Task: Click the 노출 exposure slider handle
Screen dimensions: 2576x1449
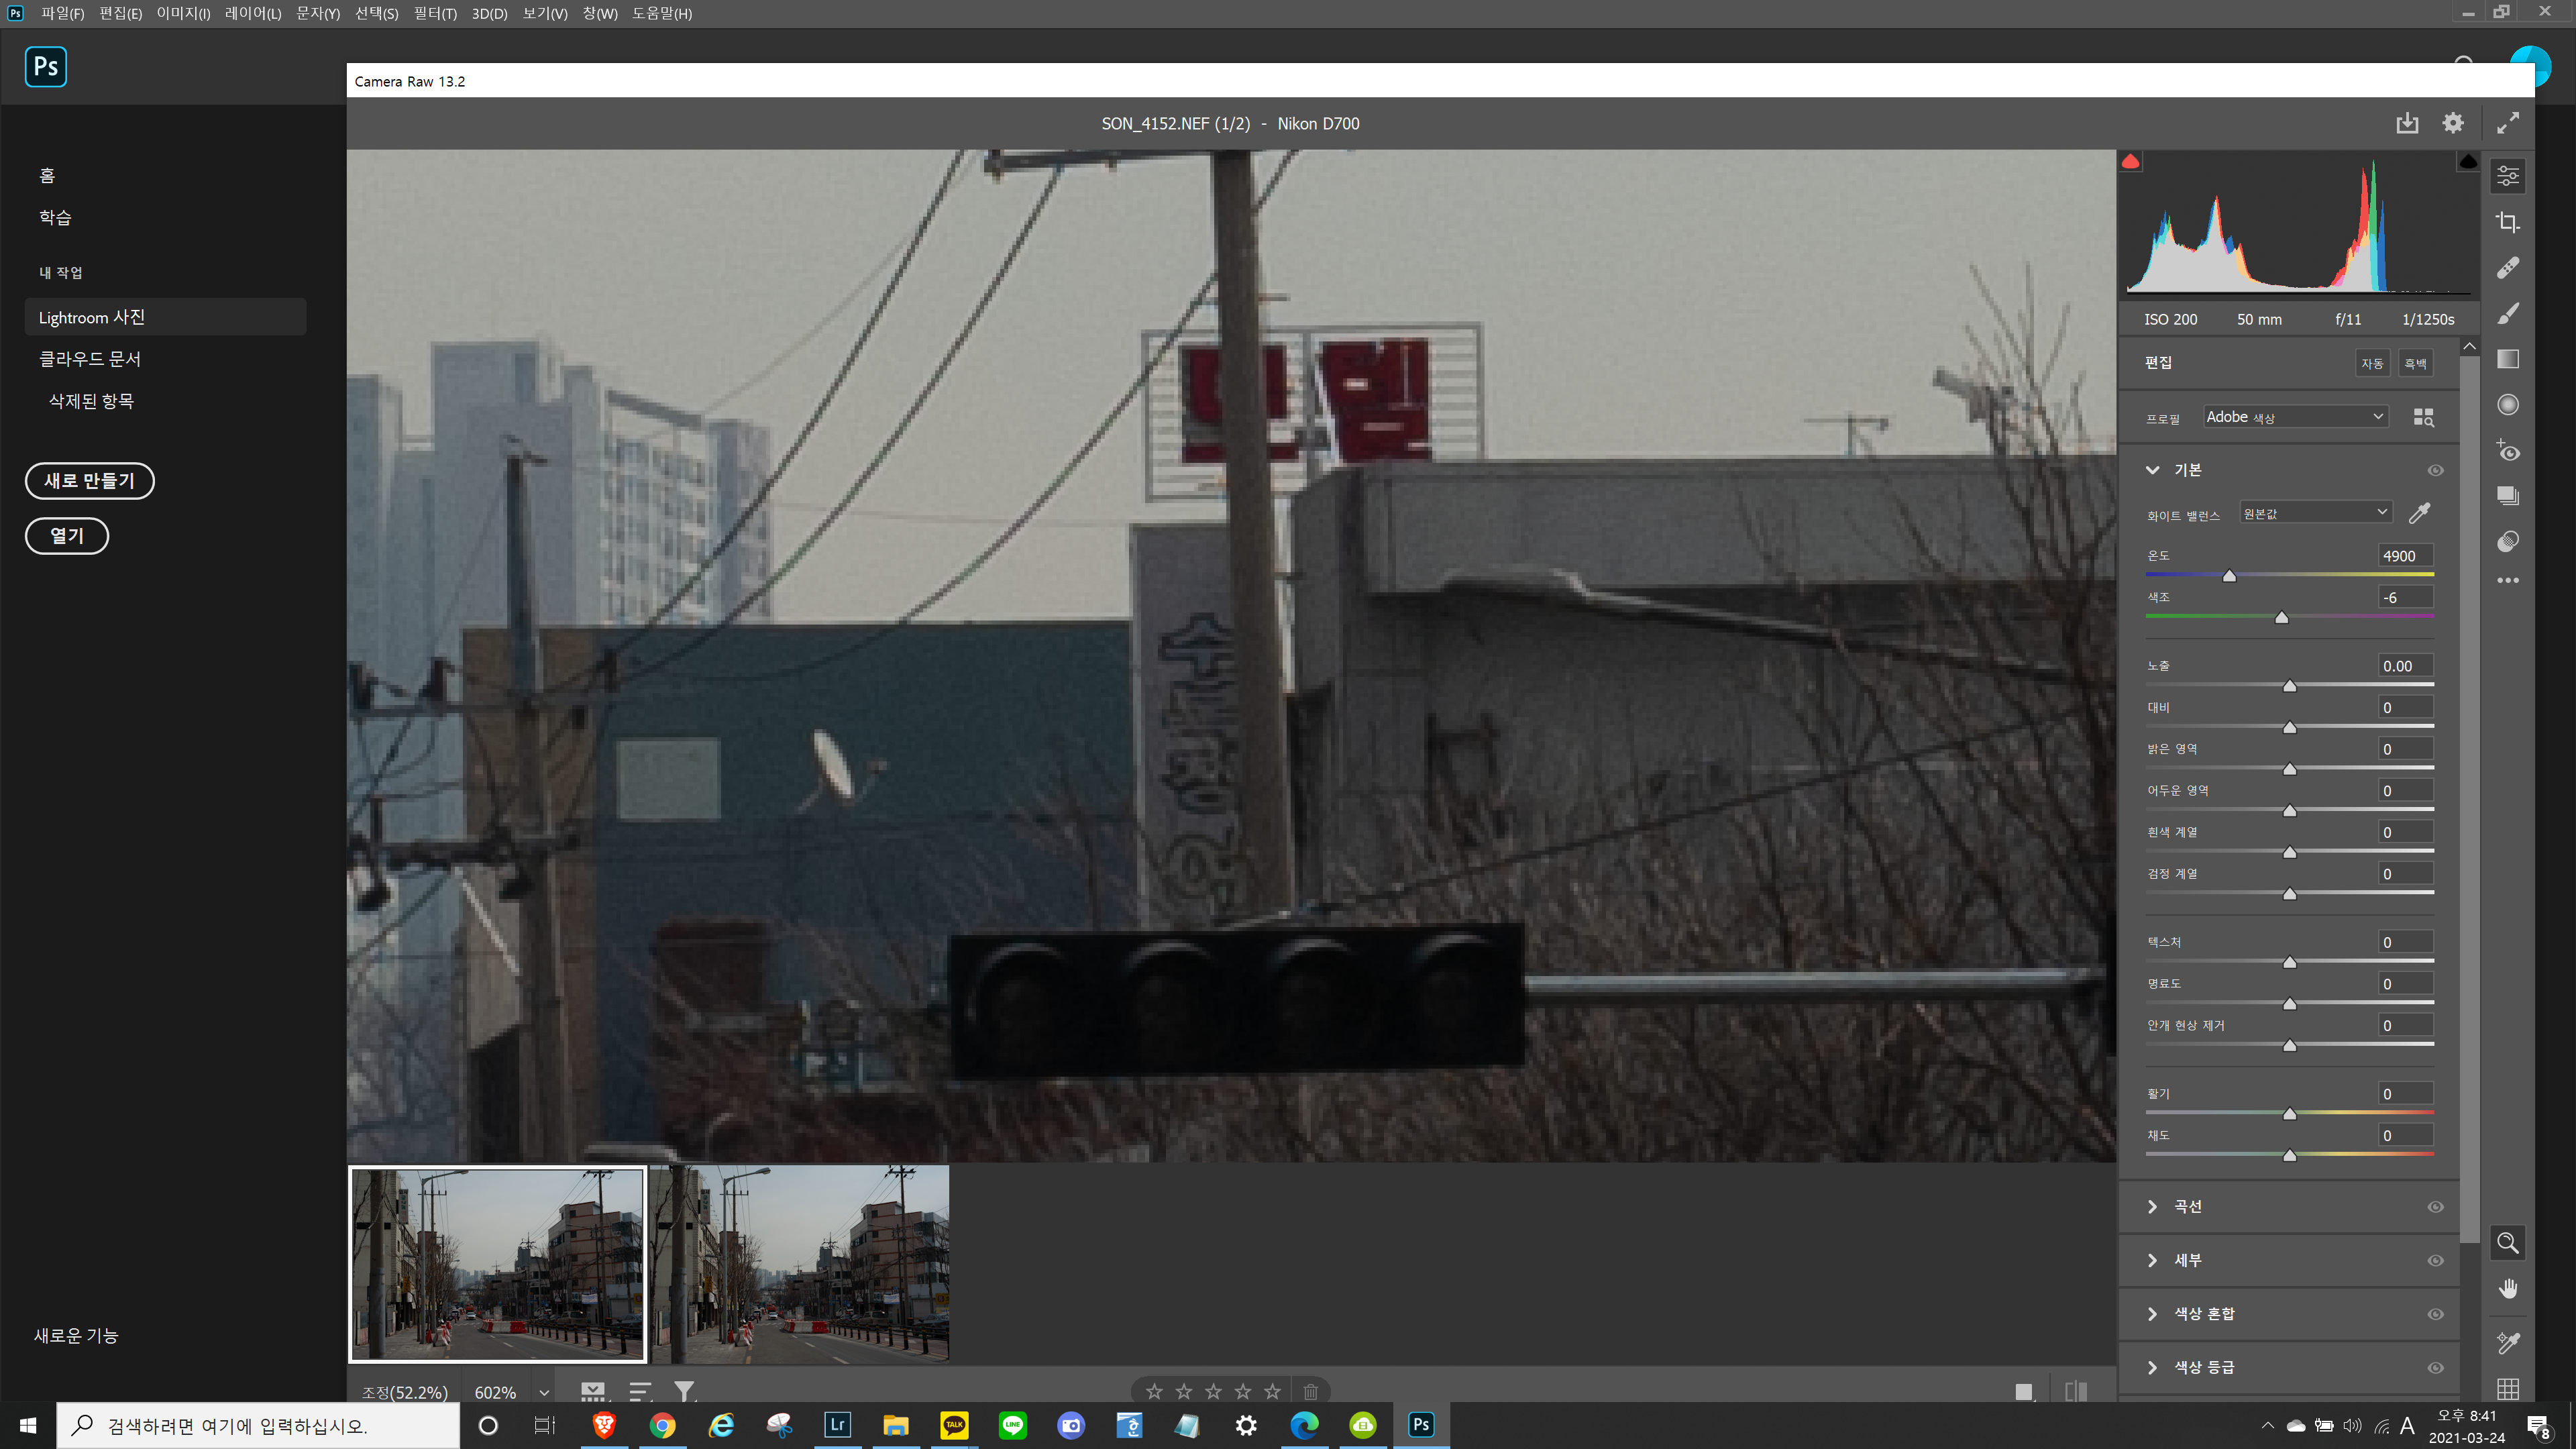Action: click(x=2289, y=686)
